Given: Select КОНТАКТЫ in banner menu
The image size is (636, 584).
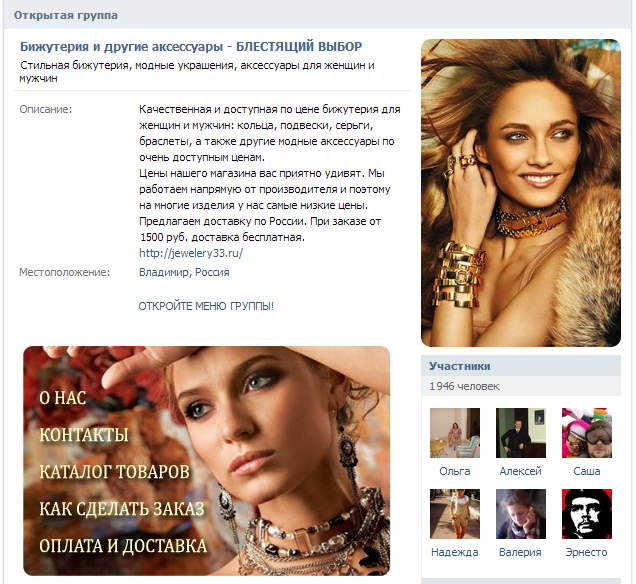Looking at the screenshot, I should [x=84, y=435].
